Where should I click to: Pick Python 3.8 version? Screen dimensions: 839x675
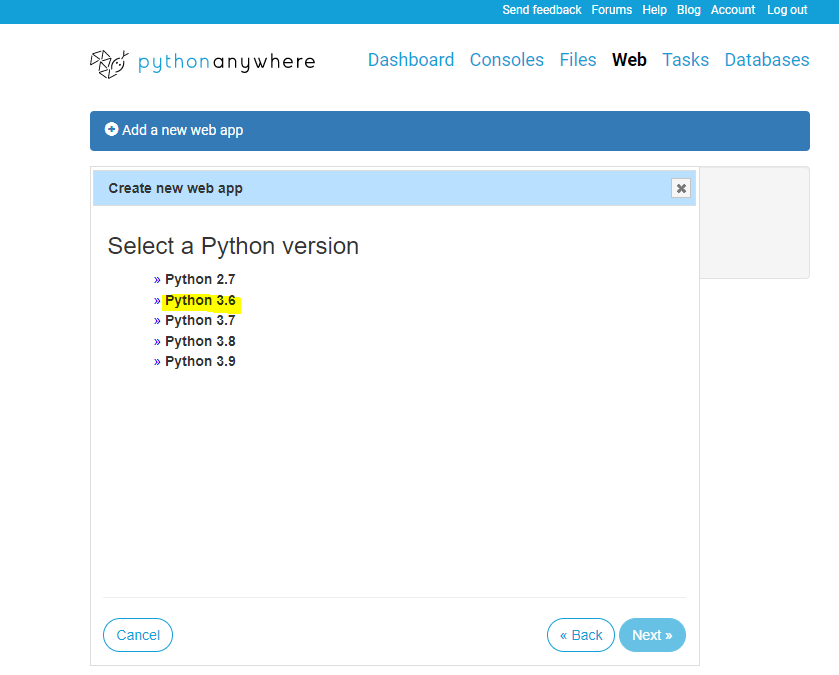point(200,341)
